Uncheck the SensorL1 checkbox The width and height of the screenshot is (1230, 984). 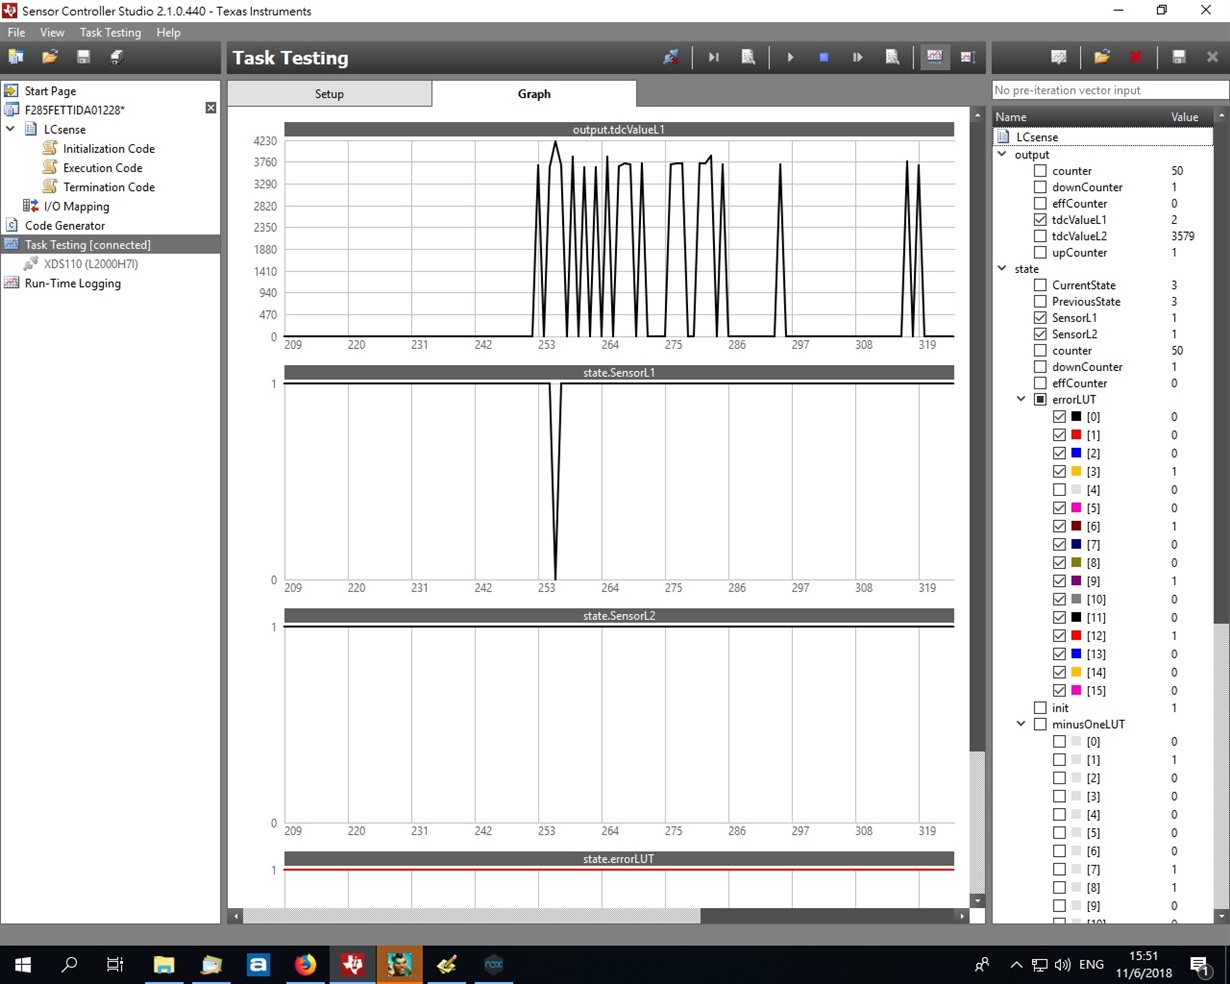[x=1040, y=318]
